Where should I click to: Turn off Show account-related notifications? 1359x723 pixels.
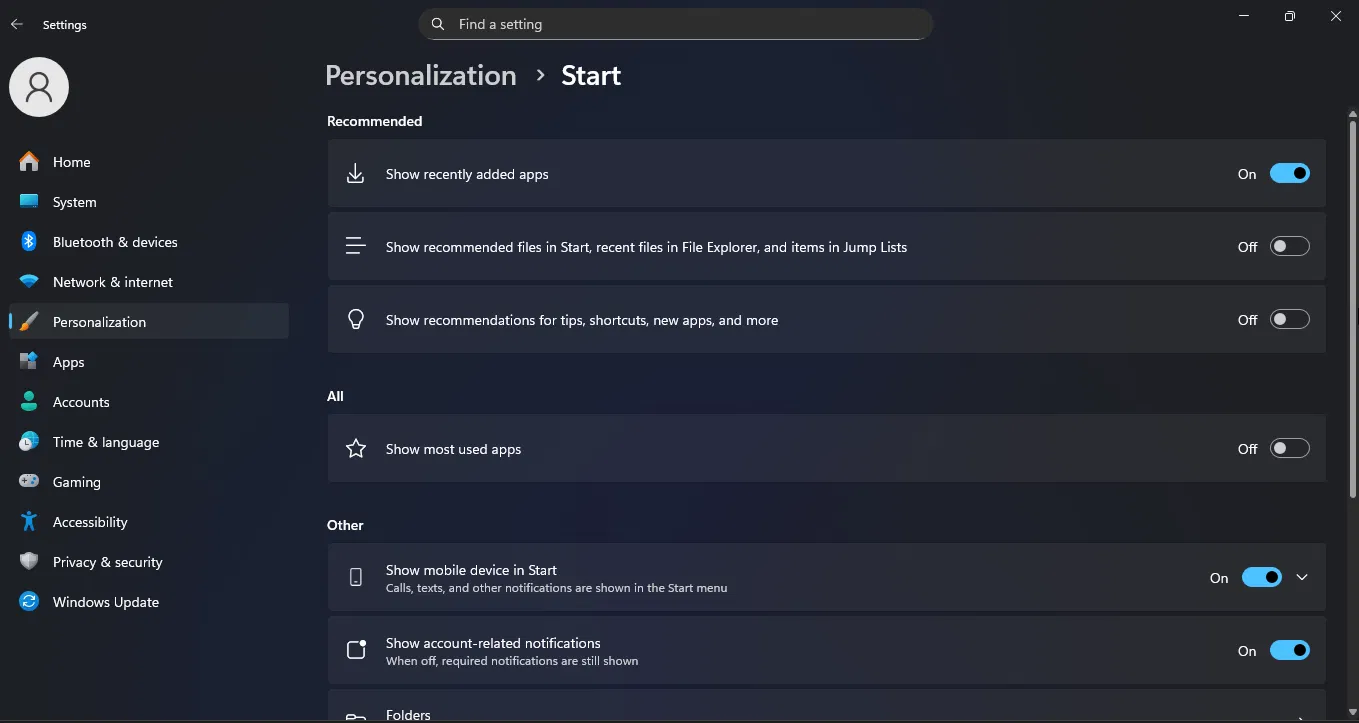point(1290,650)
